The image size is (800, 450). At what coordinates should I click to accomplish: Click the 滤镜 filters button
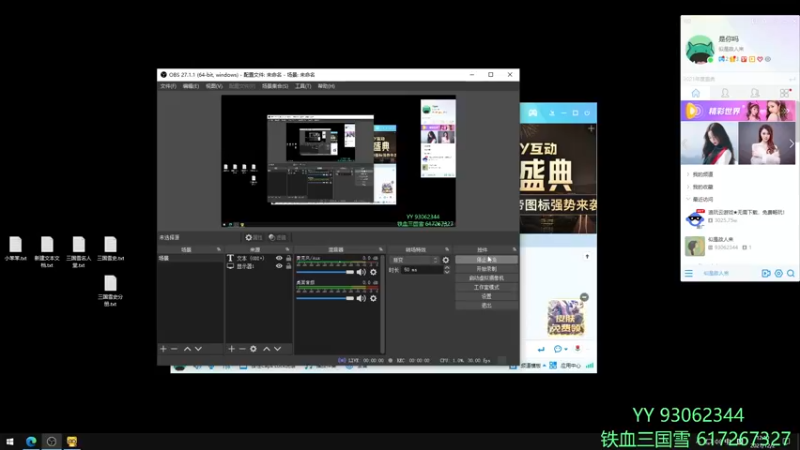[x=278, y=237]
